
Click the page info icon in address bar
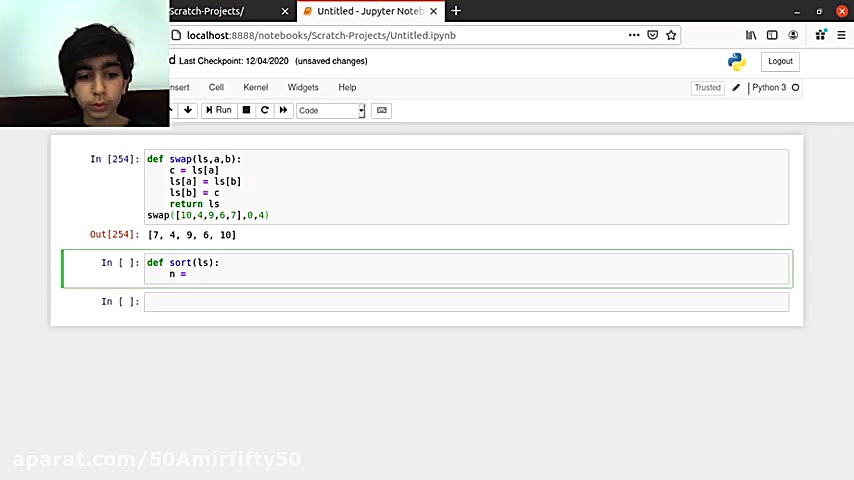[176, 35]
